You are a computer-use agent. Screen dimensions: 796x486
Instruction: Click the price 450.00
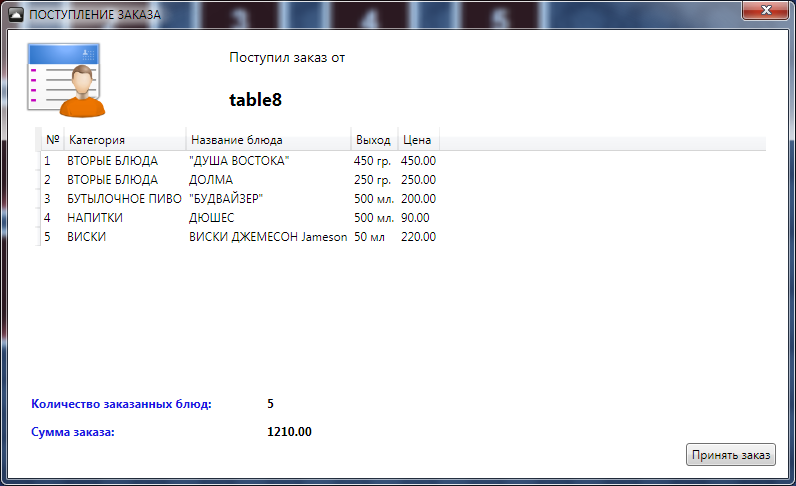[418, 161]
